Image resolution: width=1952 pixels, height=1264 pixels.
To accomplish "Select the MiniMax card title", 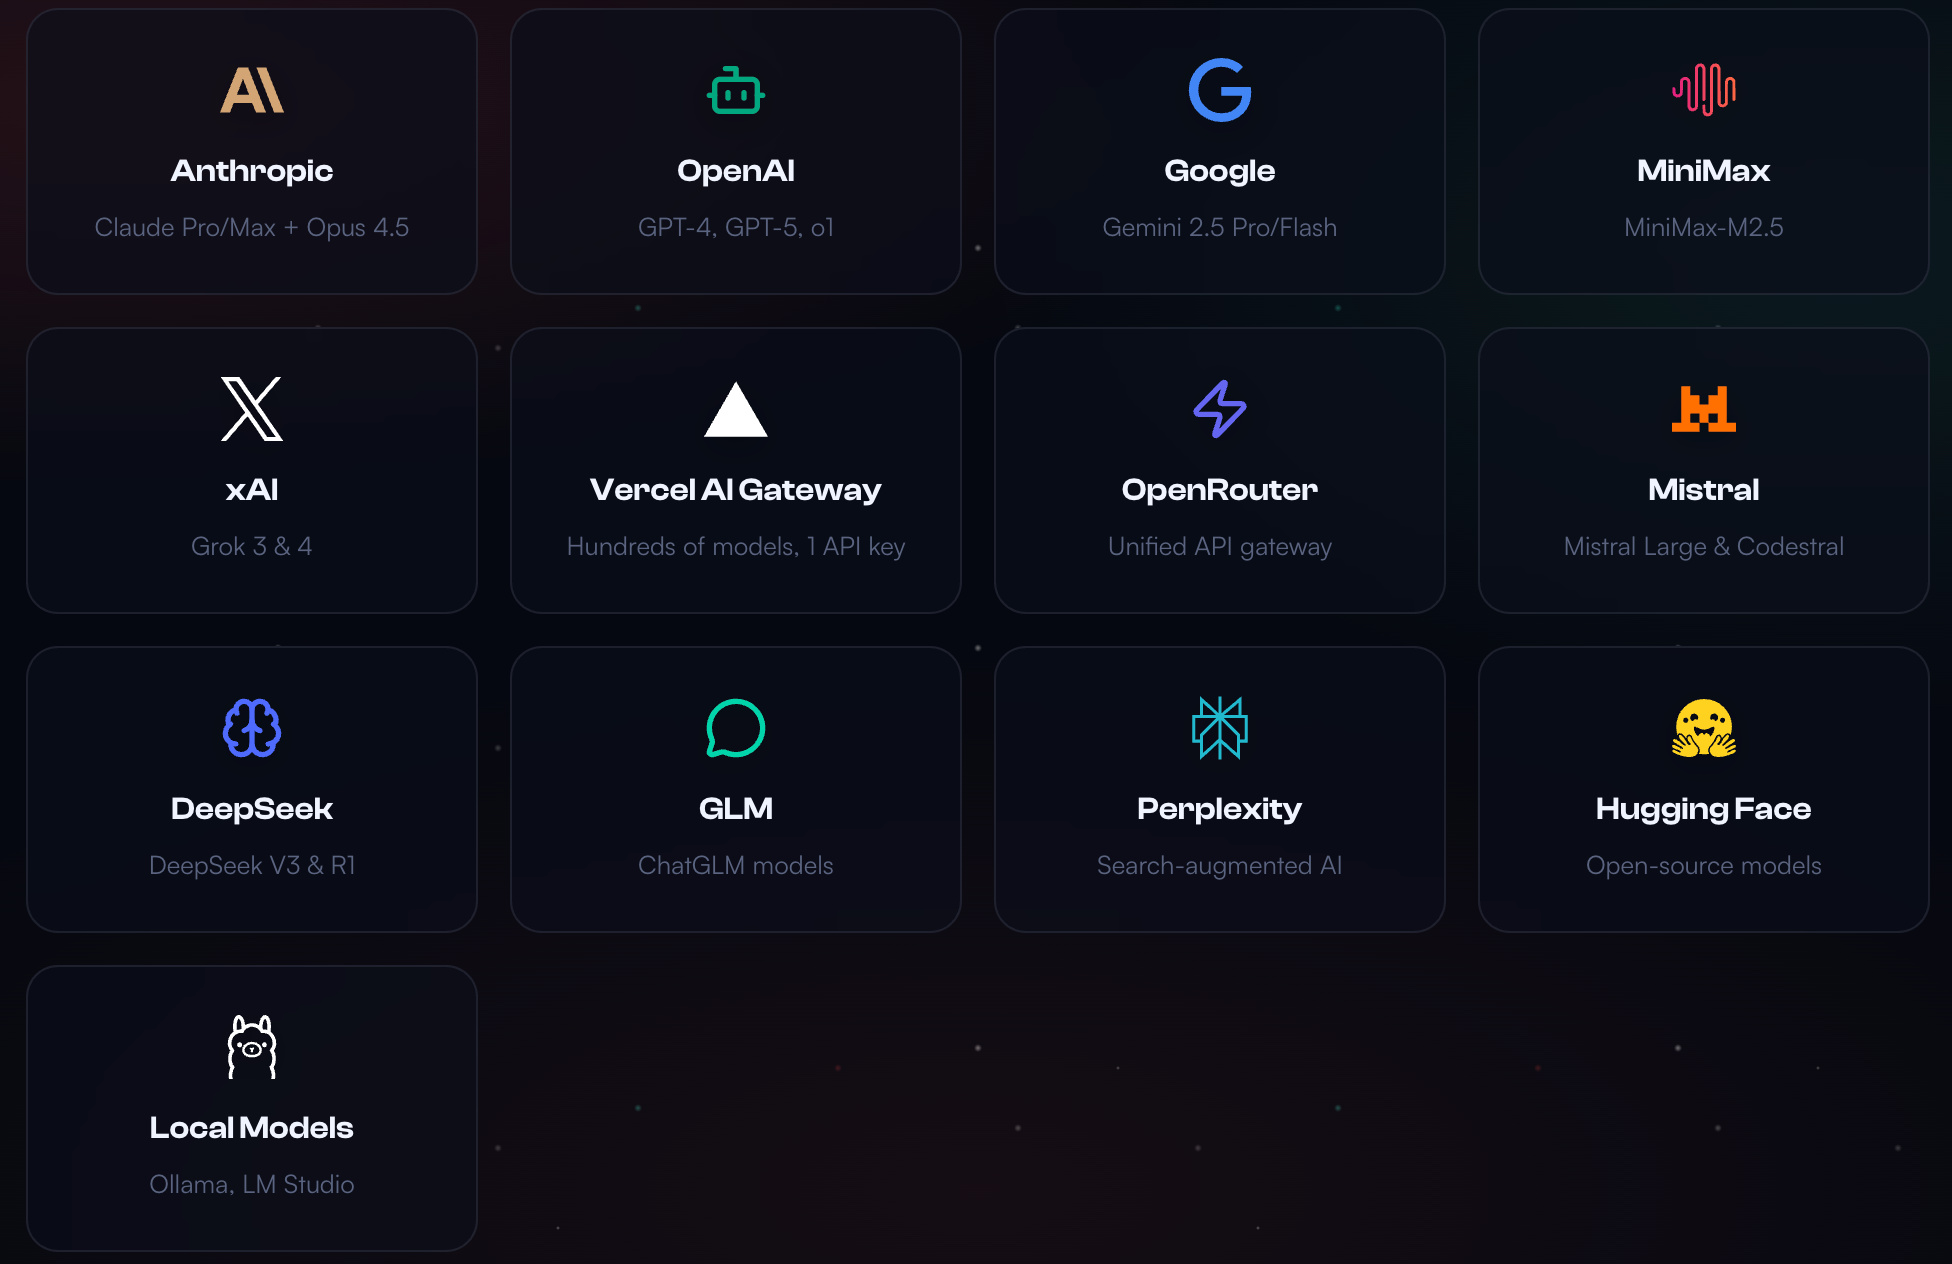I will [x=1704, y=171].
